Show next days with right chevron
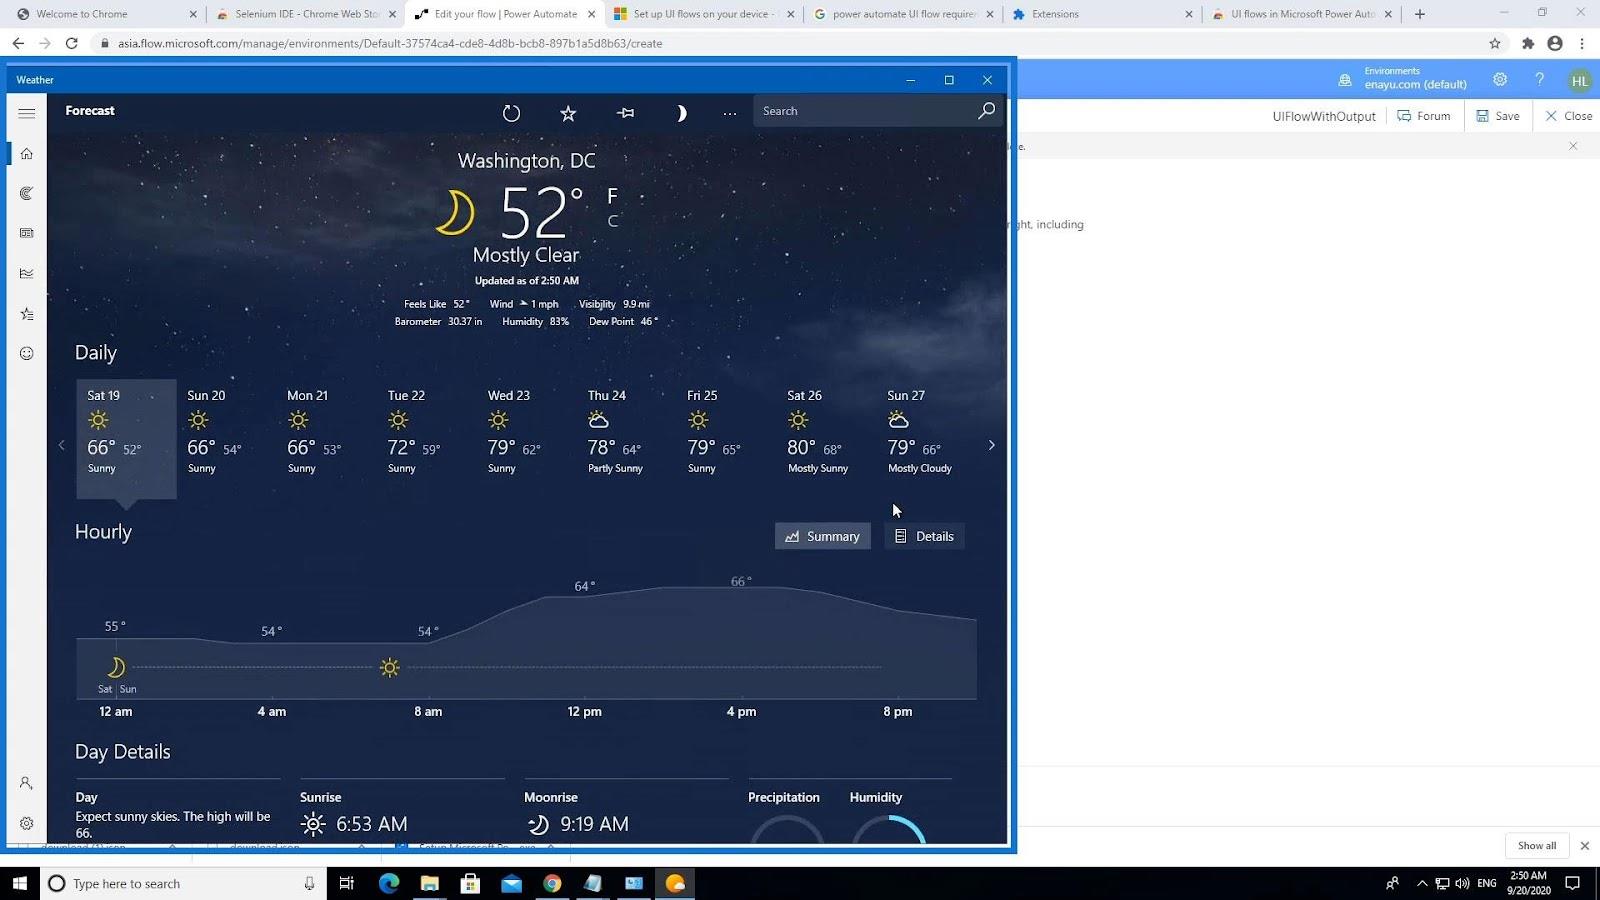The height and width of the screenshot is (900, 1600). pos(991,445)
